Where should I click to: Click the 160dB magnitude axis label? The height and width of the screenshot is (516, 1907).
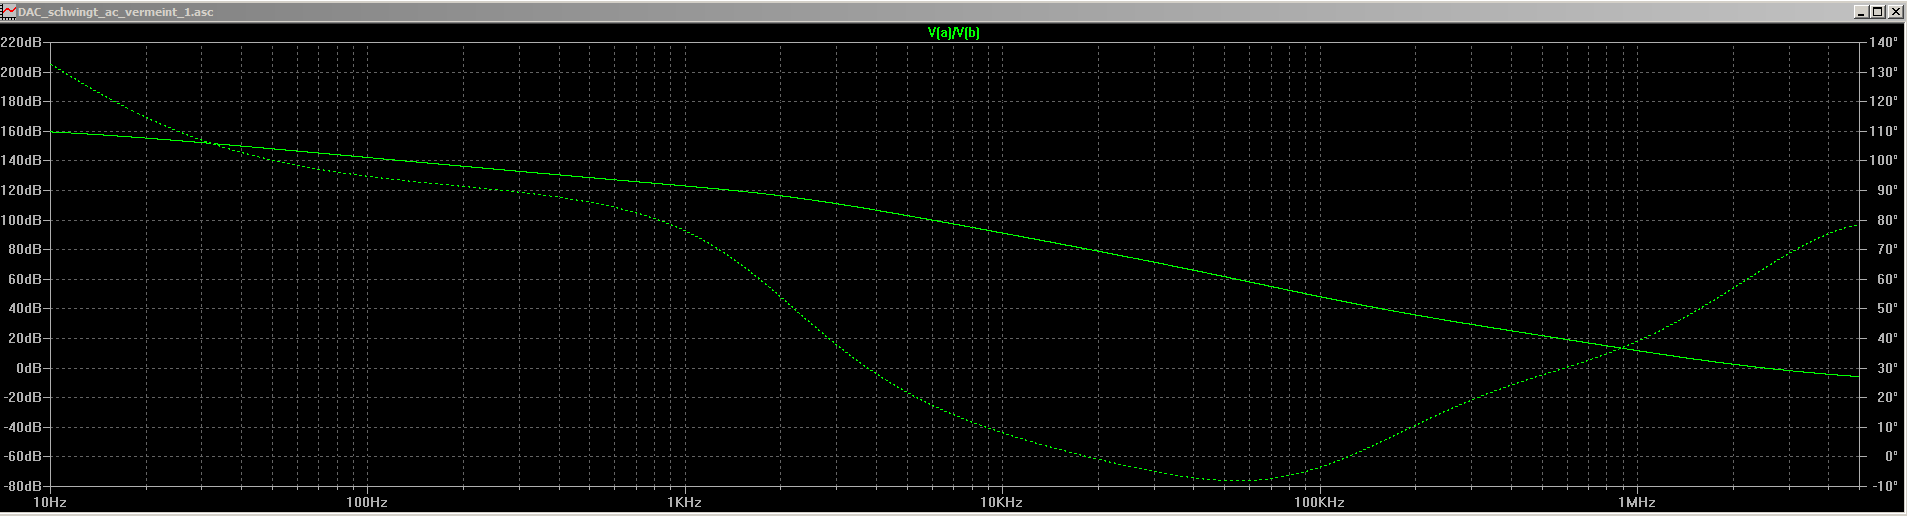tap(21, 131)
